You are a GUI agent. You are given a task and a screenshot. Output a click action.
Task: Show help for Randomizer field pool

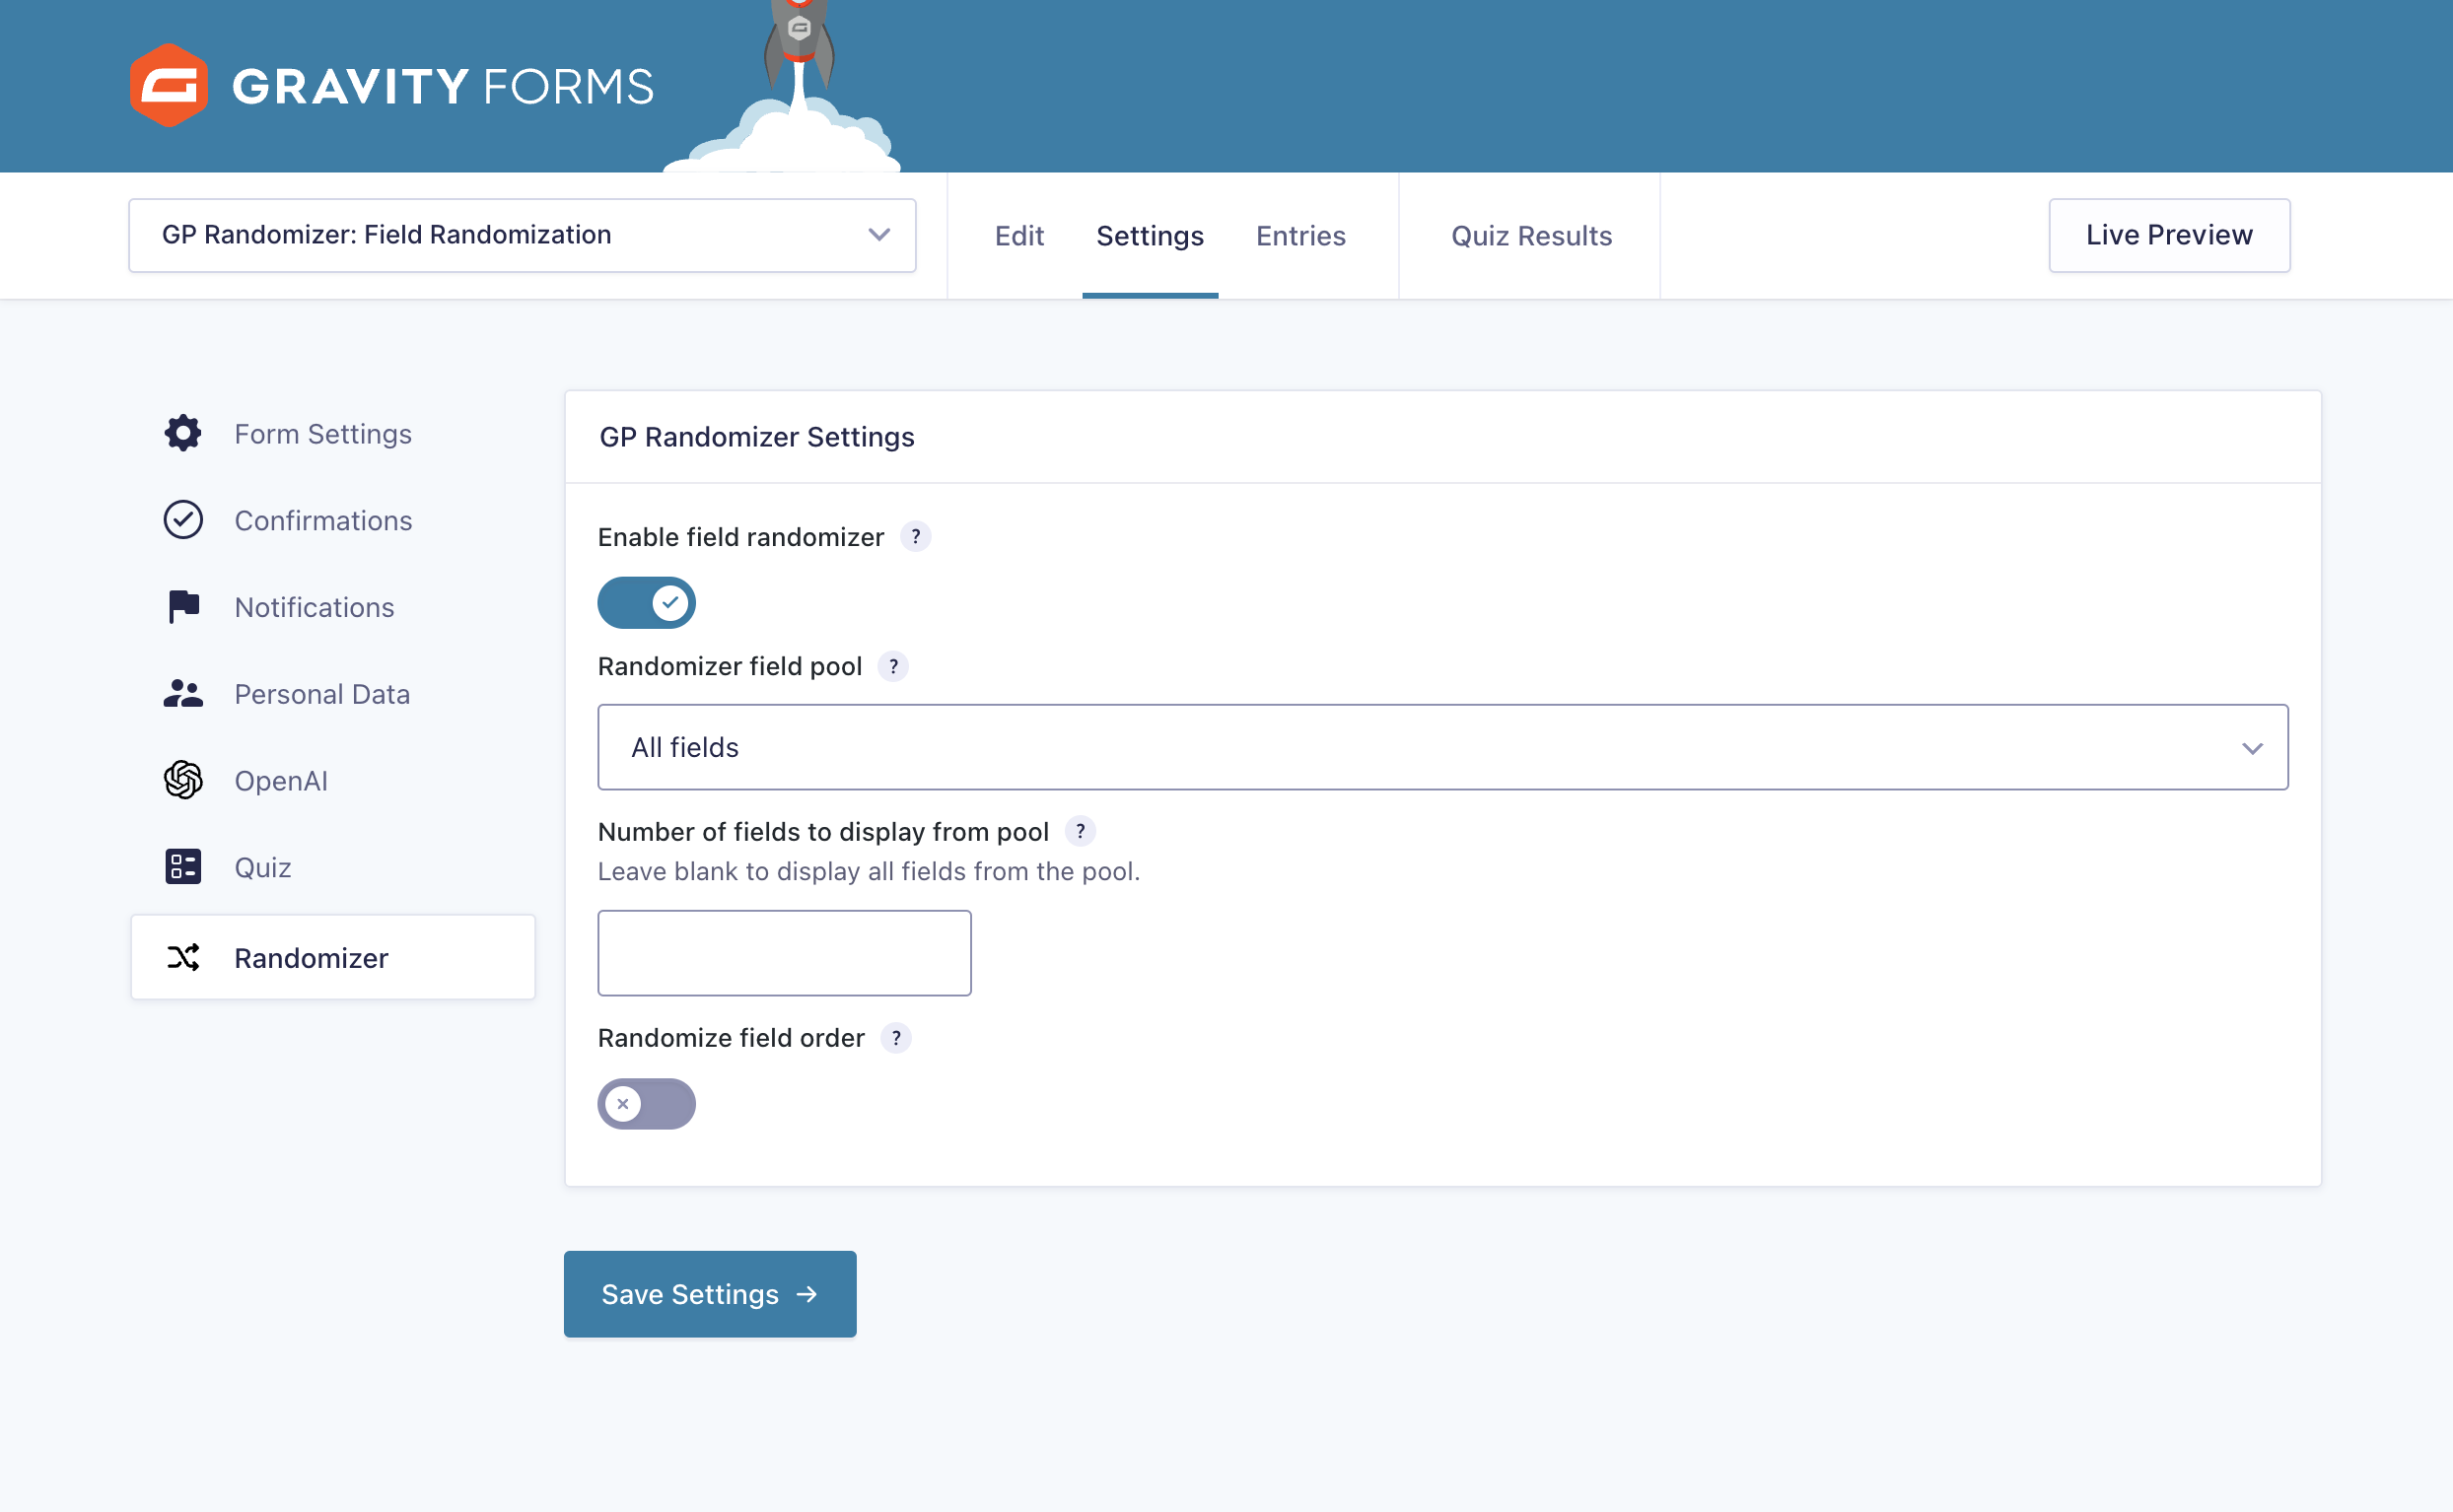pyautogui.click(x=893, y=666)
